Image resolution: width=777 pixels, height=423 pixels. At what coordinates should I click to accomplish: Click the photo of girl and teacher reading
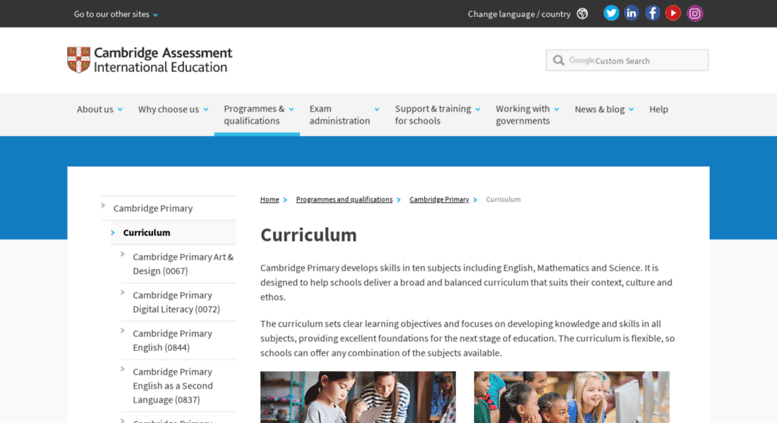click(358, 397)
